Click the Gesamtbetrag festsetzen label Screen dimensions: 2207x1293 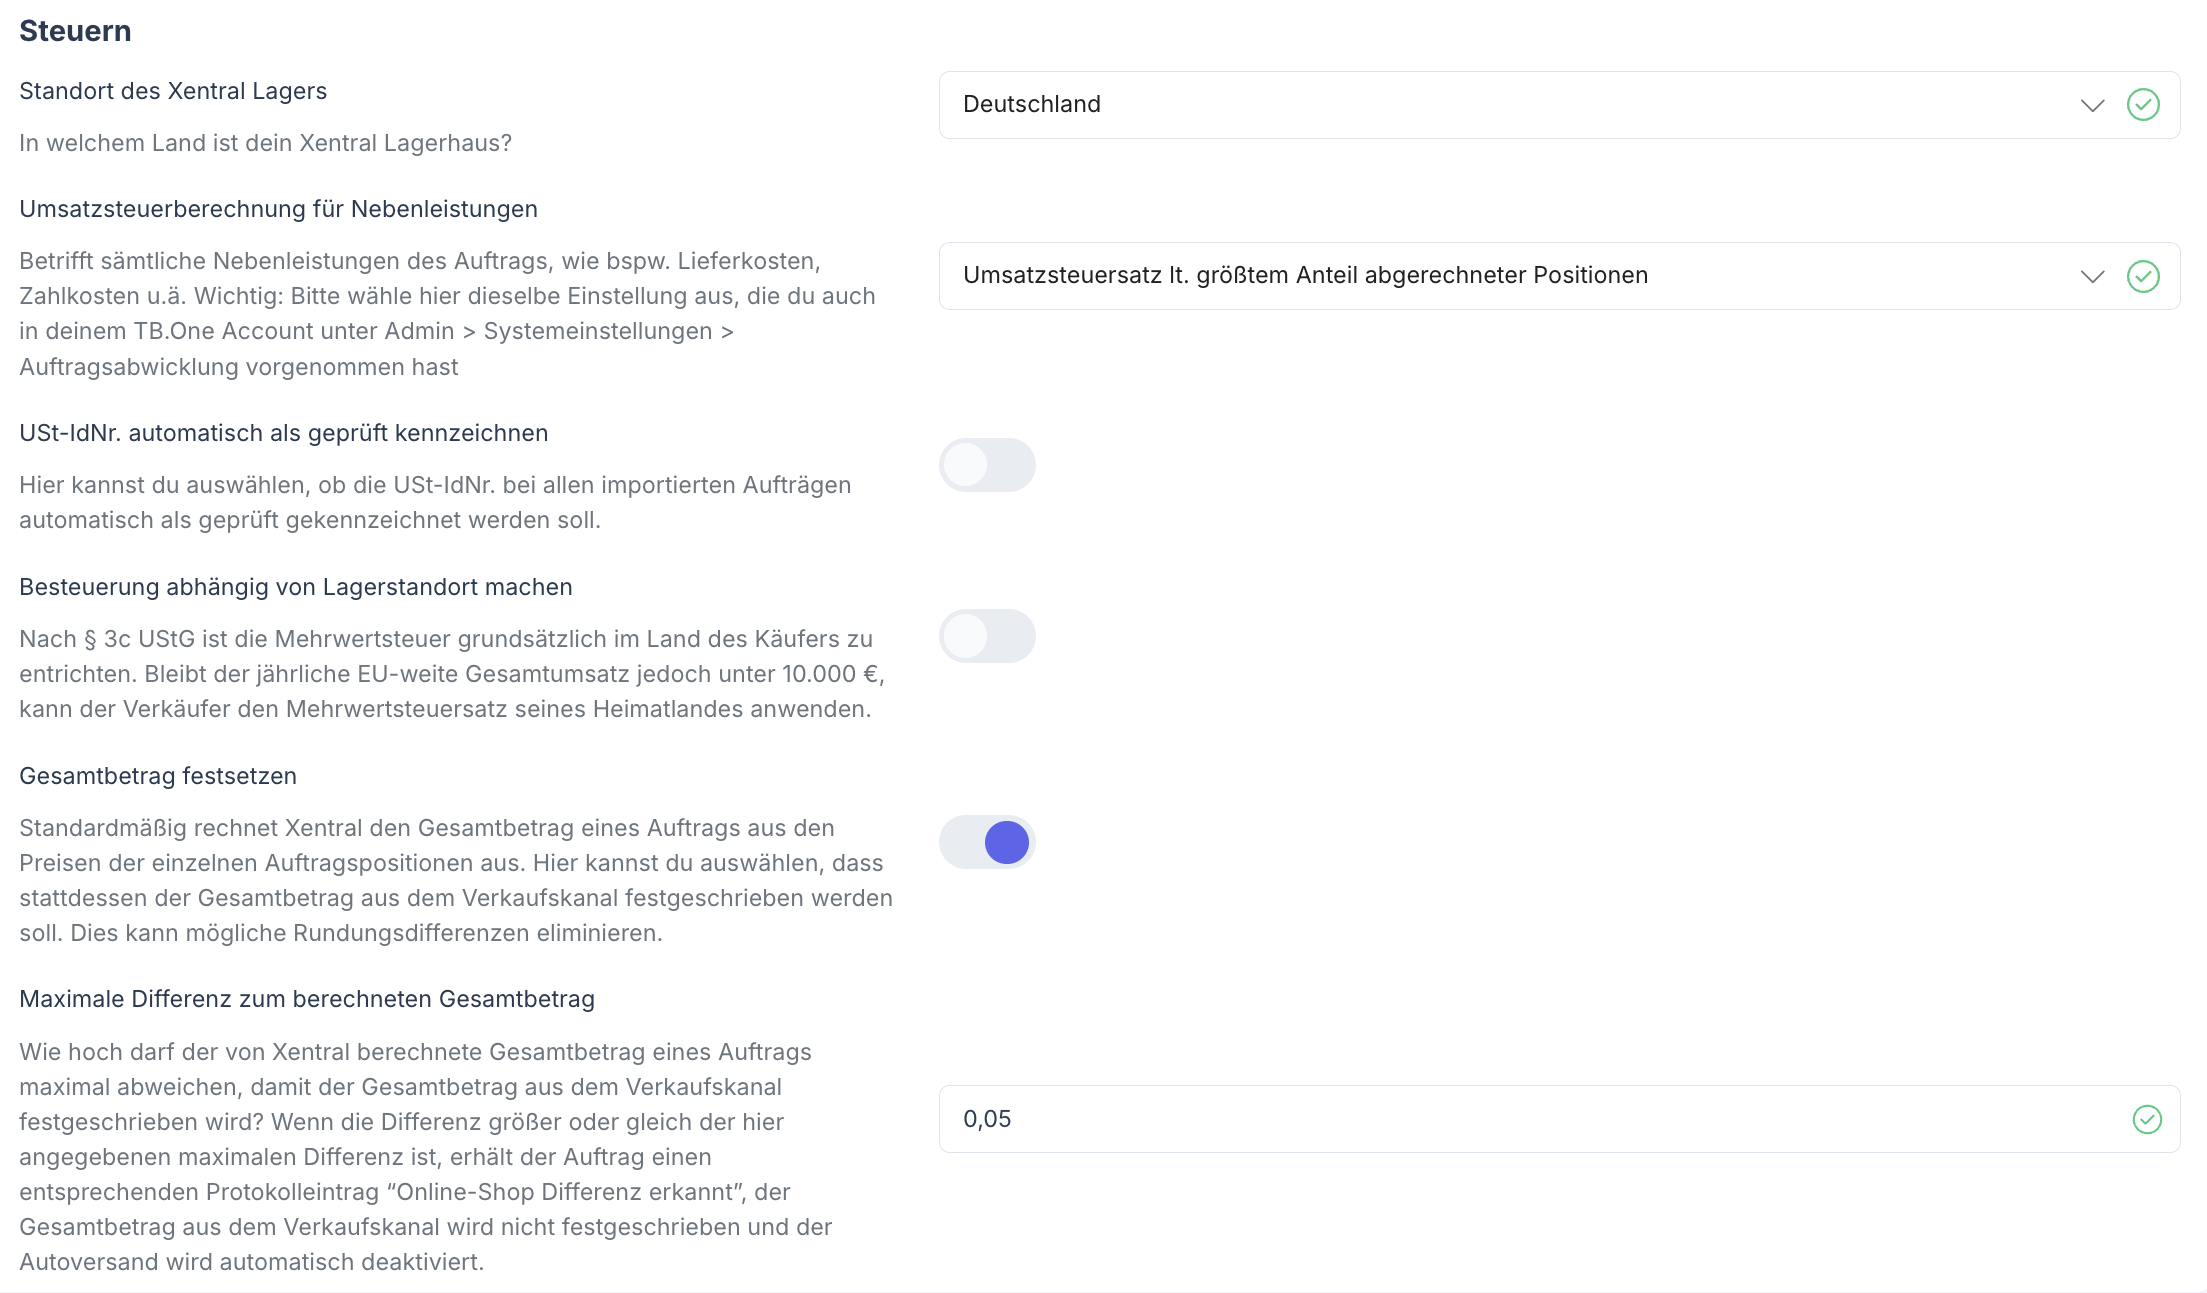click(x=158, y=775)
